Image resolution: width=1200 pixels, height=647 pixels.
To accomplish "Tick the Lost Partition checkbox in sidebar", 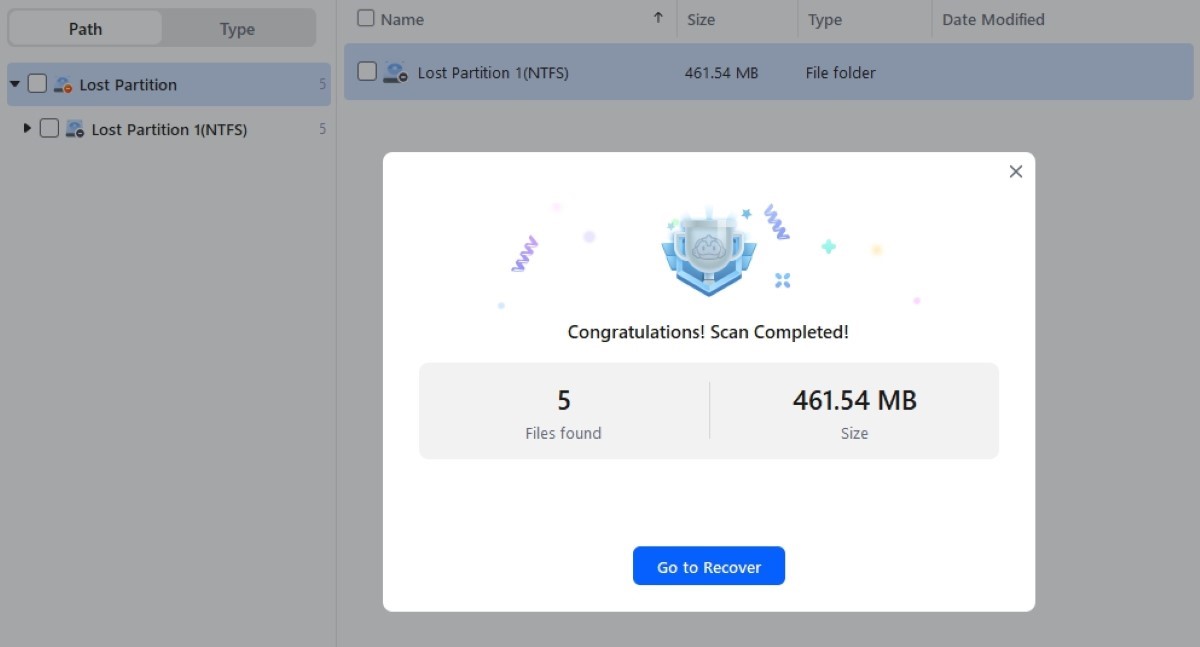I will tap(37, 84).
